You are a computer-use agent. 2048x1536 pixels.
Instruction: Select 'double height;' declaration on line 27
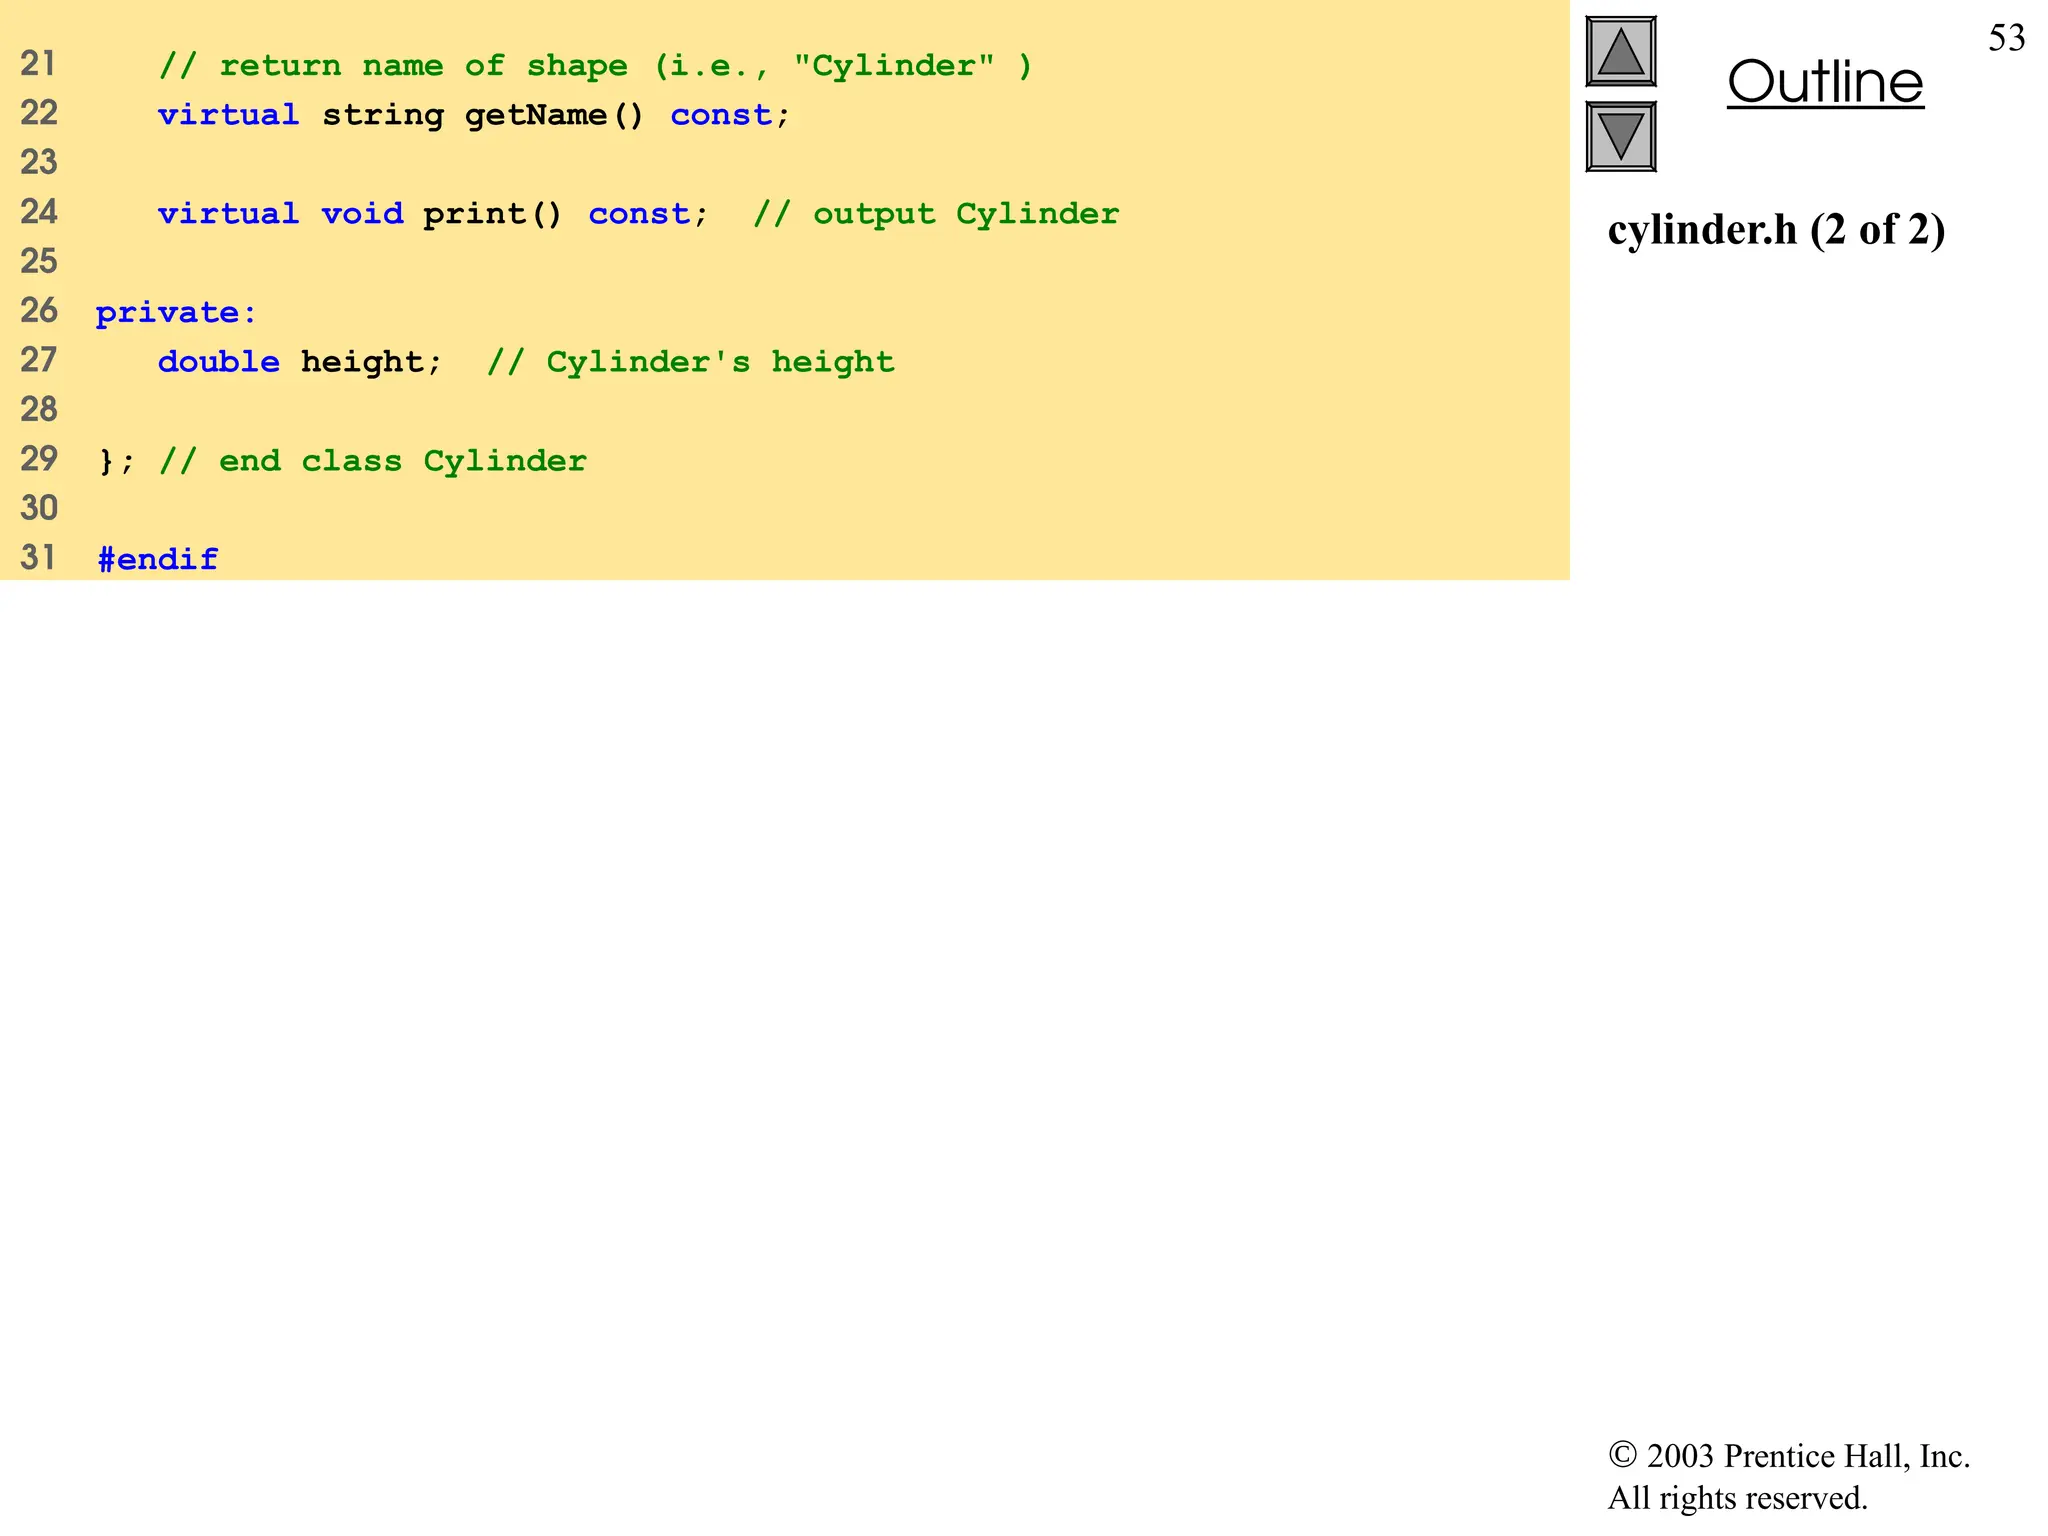coord(299,361)
